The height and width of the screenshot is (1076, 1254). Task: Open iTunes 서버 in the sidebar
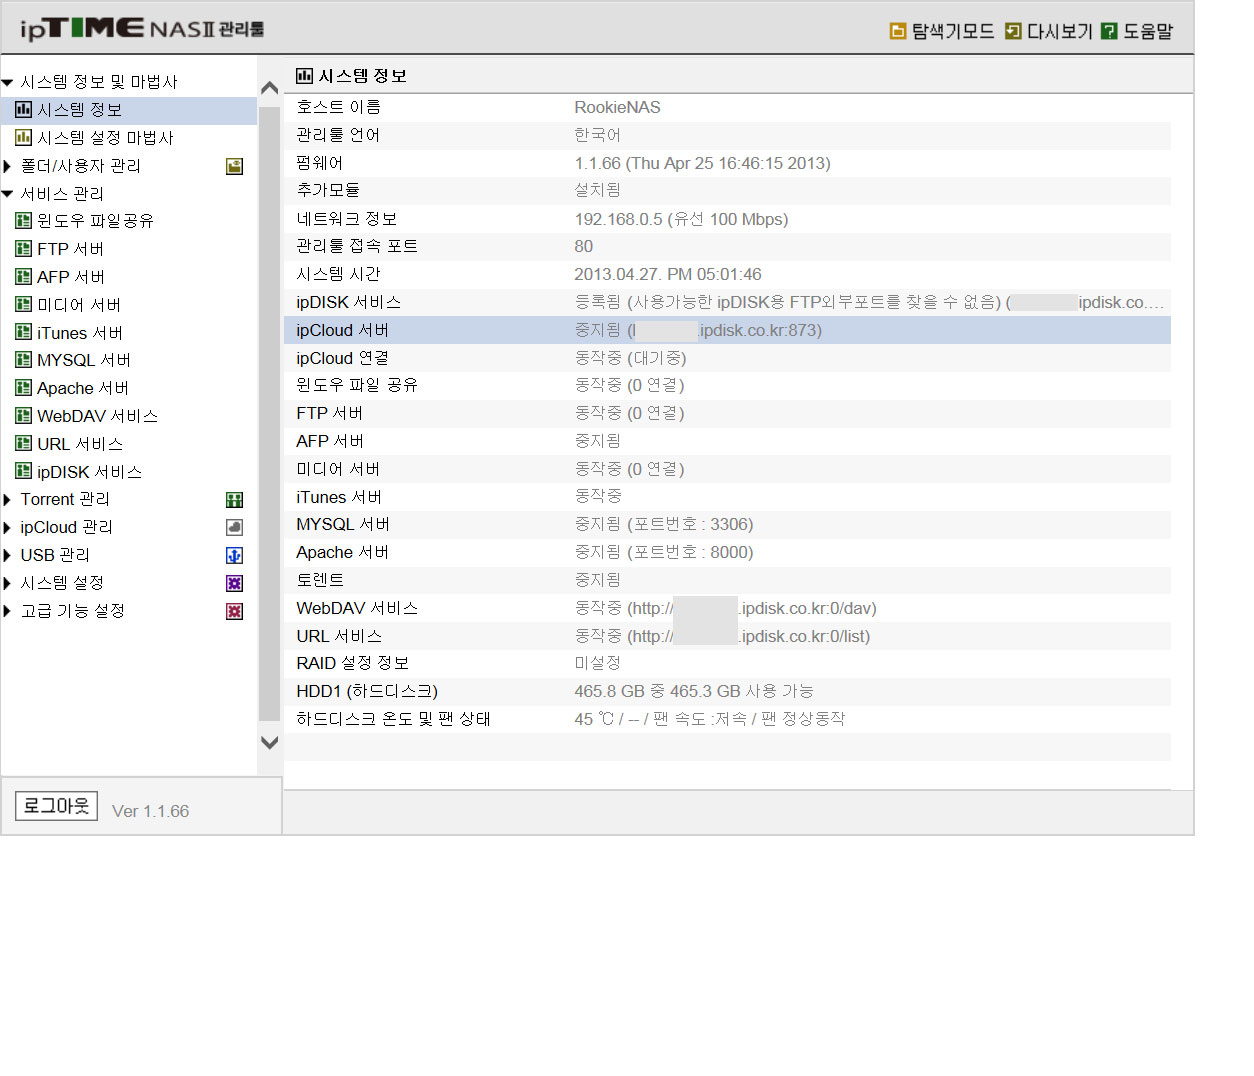80,333
